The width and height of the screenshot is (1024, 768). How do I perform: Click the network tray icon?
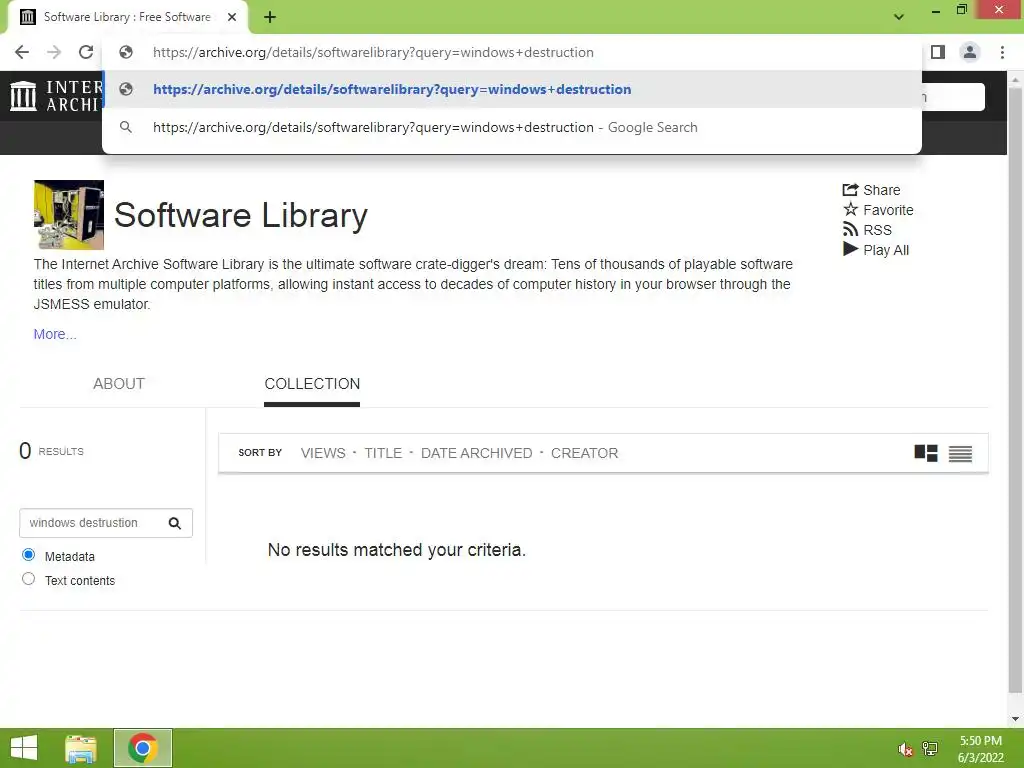click(x=930, y=749)
